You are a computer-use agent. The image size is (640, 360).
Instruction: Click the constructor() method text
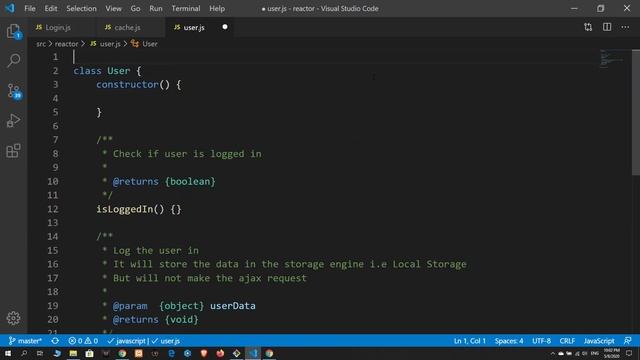tap(133, 84)
